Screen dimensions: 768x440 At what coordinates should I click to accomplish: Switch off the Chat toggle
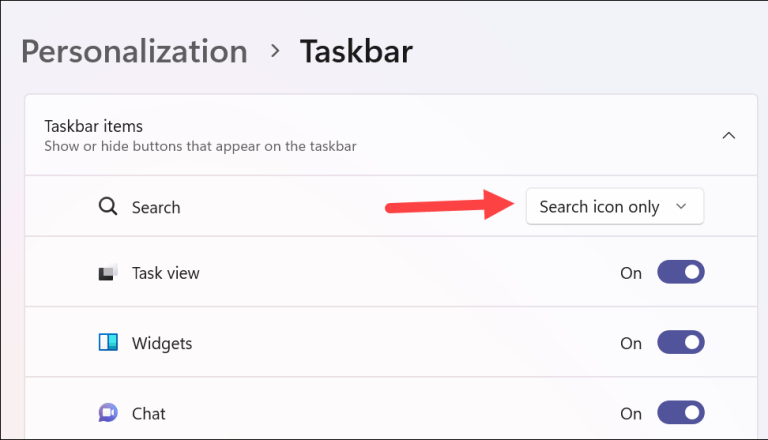coord(681,413)
